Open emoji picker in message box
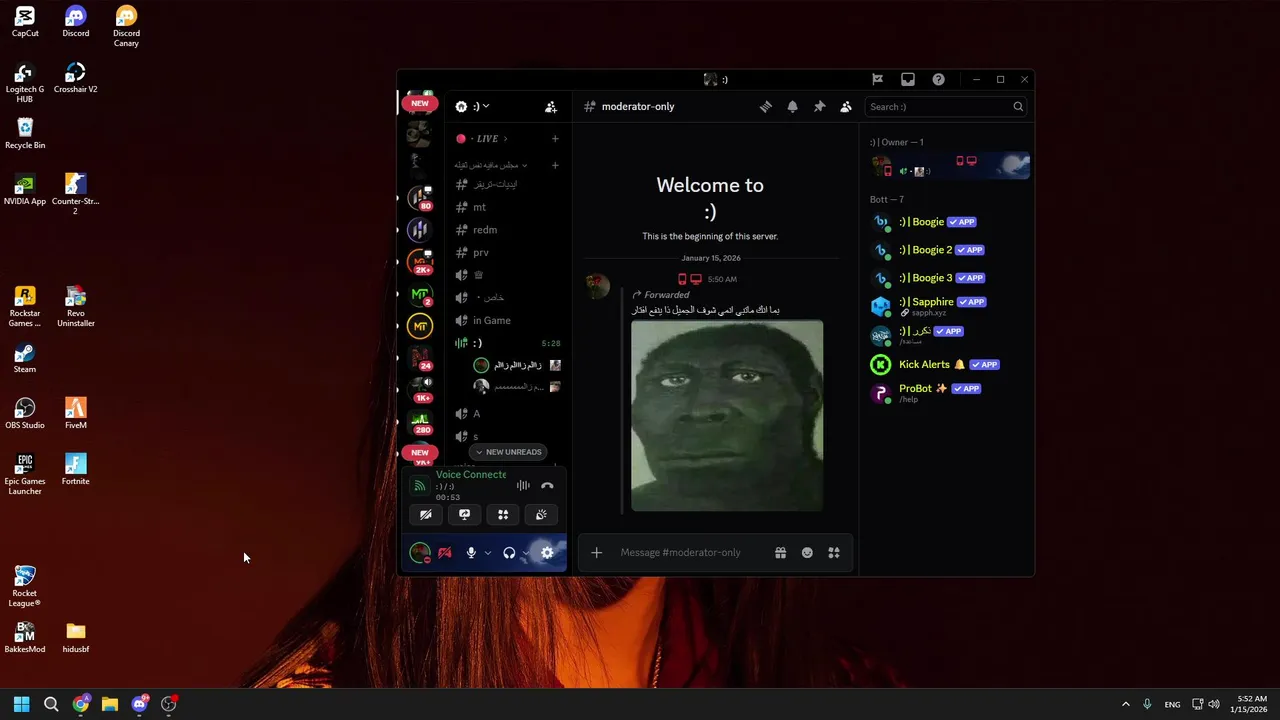1280x720 pixels. pos(807,553)
